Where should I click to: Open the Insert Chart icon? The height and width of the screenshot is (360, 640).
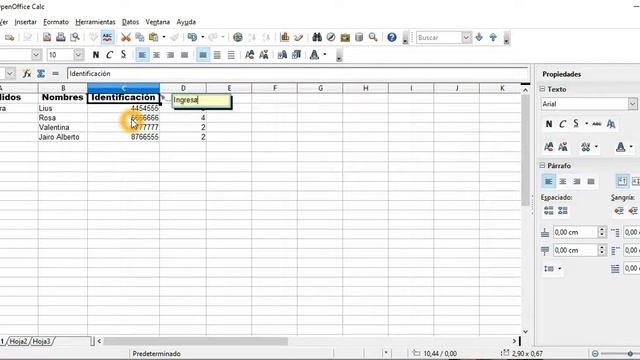point(285,38)
